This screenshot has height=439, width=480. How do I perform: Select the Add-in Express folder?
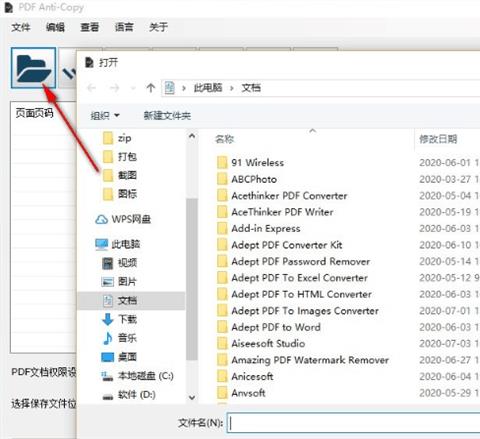[x=259, y=229]
